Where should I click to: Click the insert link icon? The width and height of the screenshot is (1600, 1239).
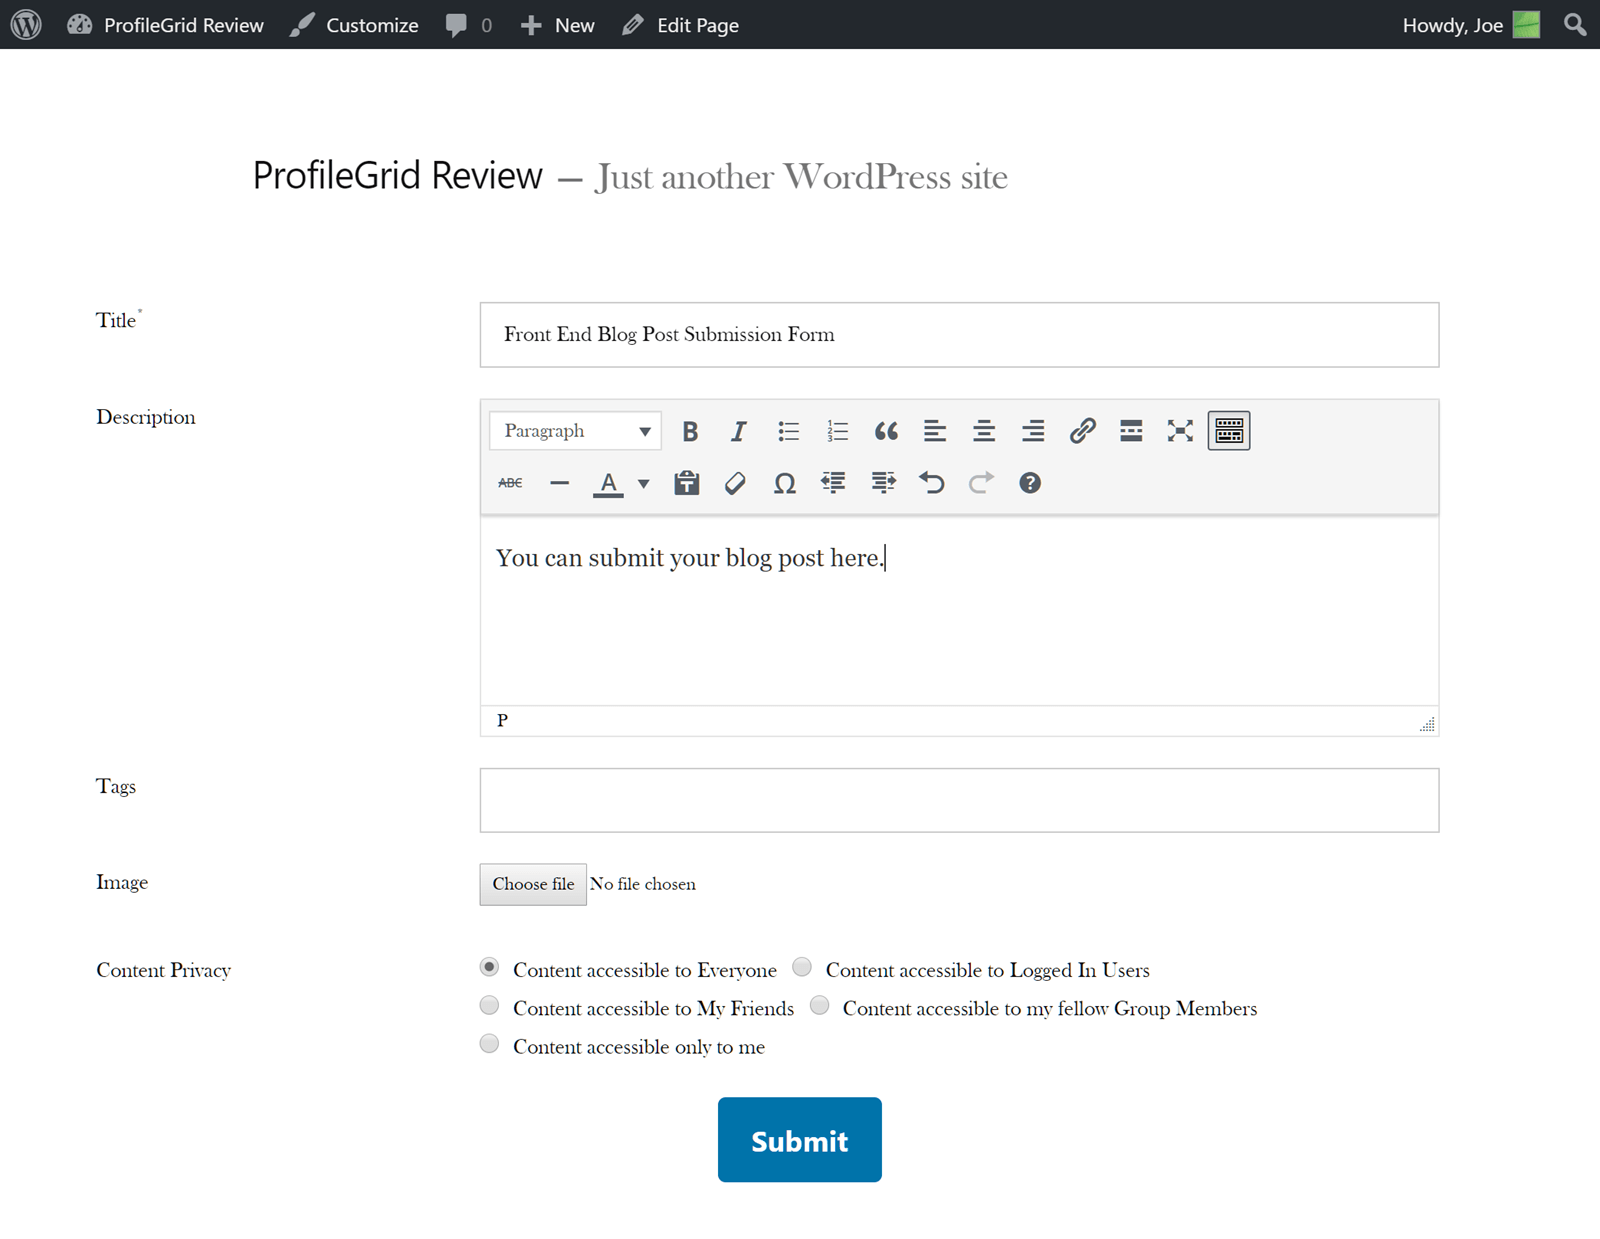point(1082,431)
